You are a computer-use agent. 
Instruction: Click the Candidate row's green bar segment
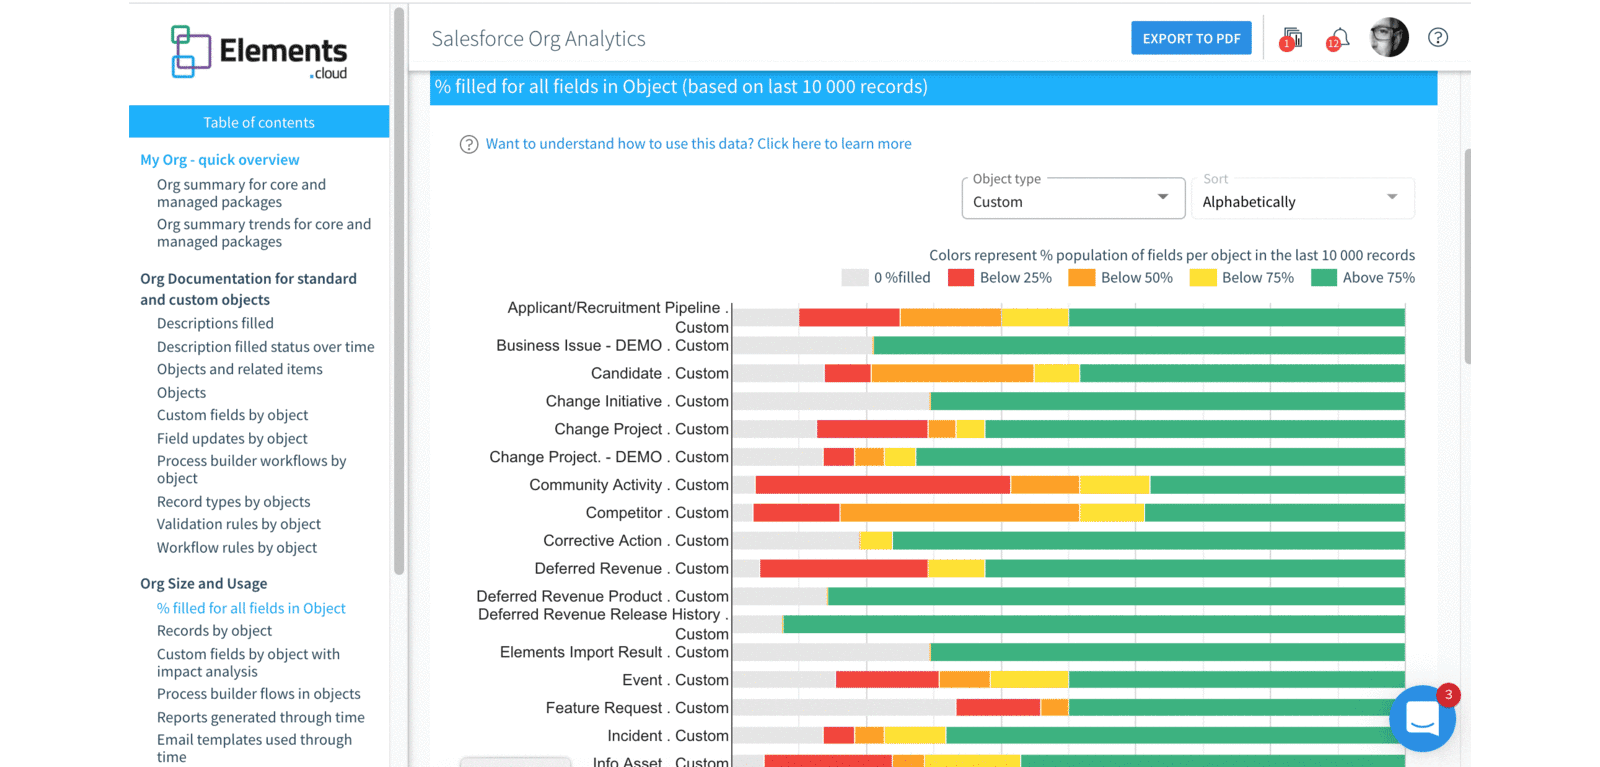point(1242,373)
